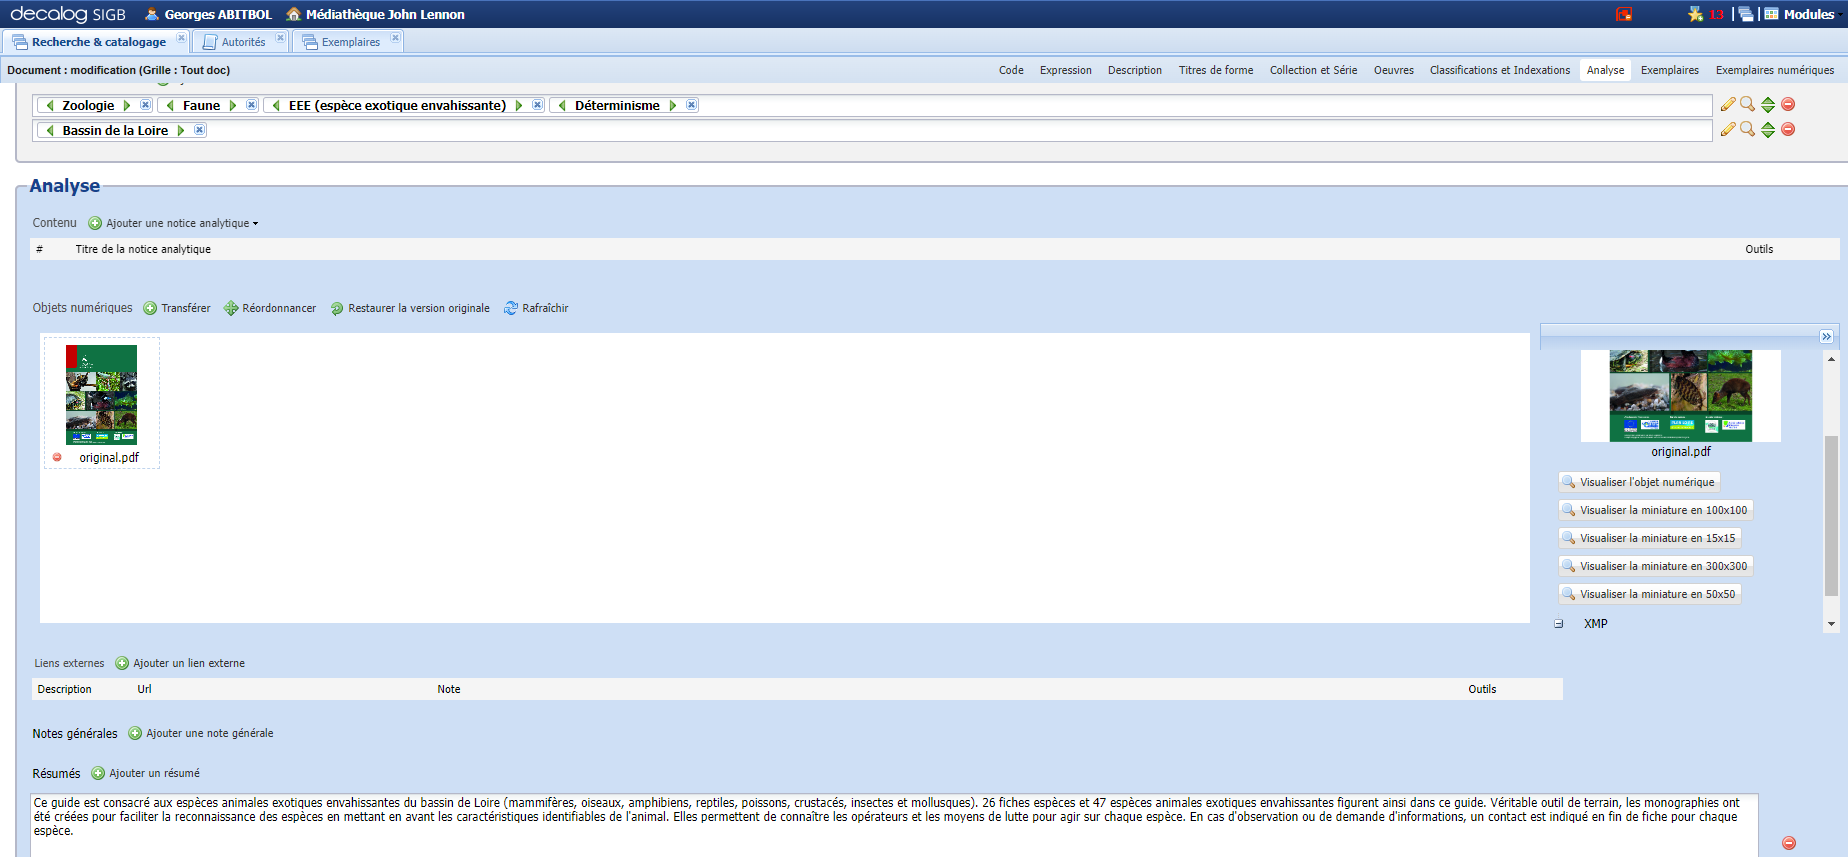Click the magnifier search icon on the Bassin de la Loire row

(x=1747, y=129)
